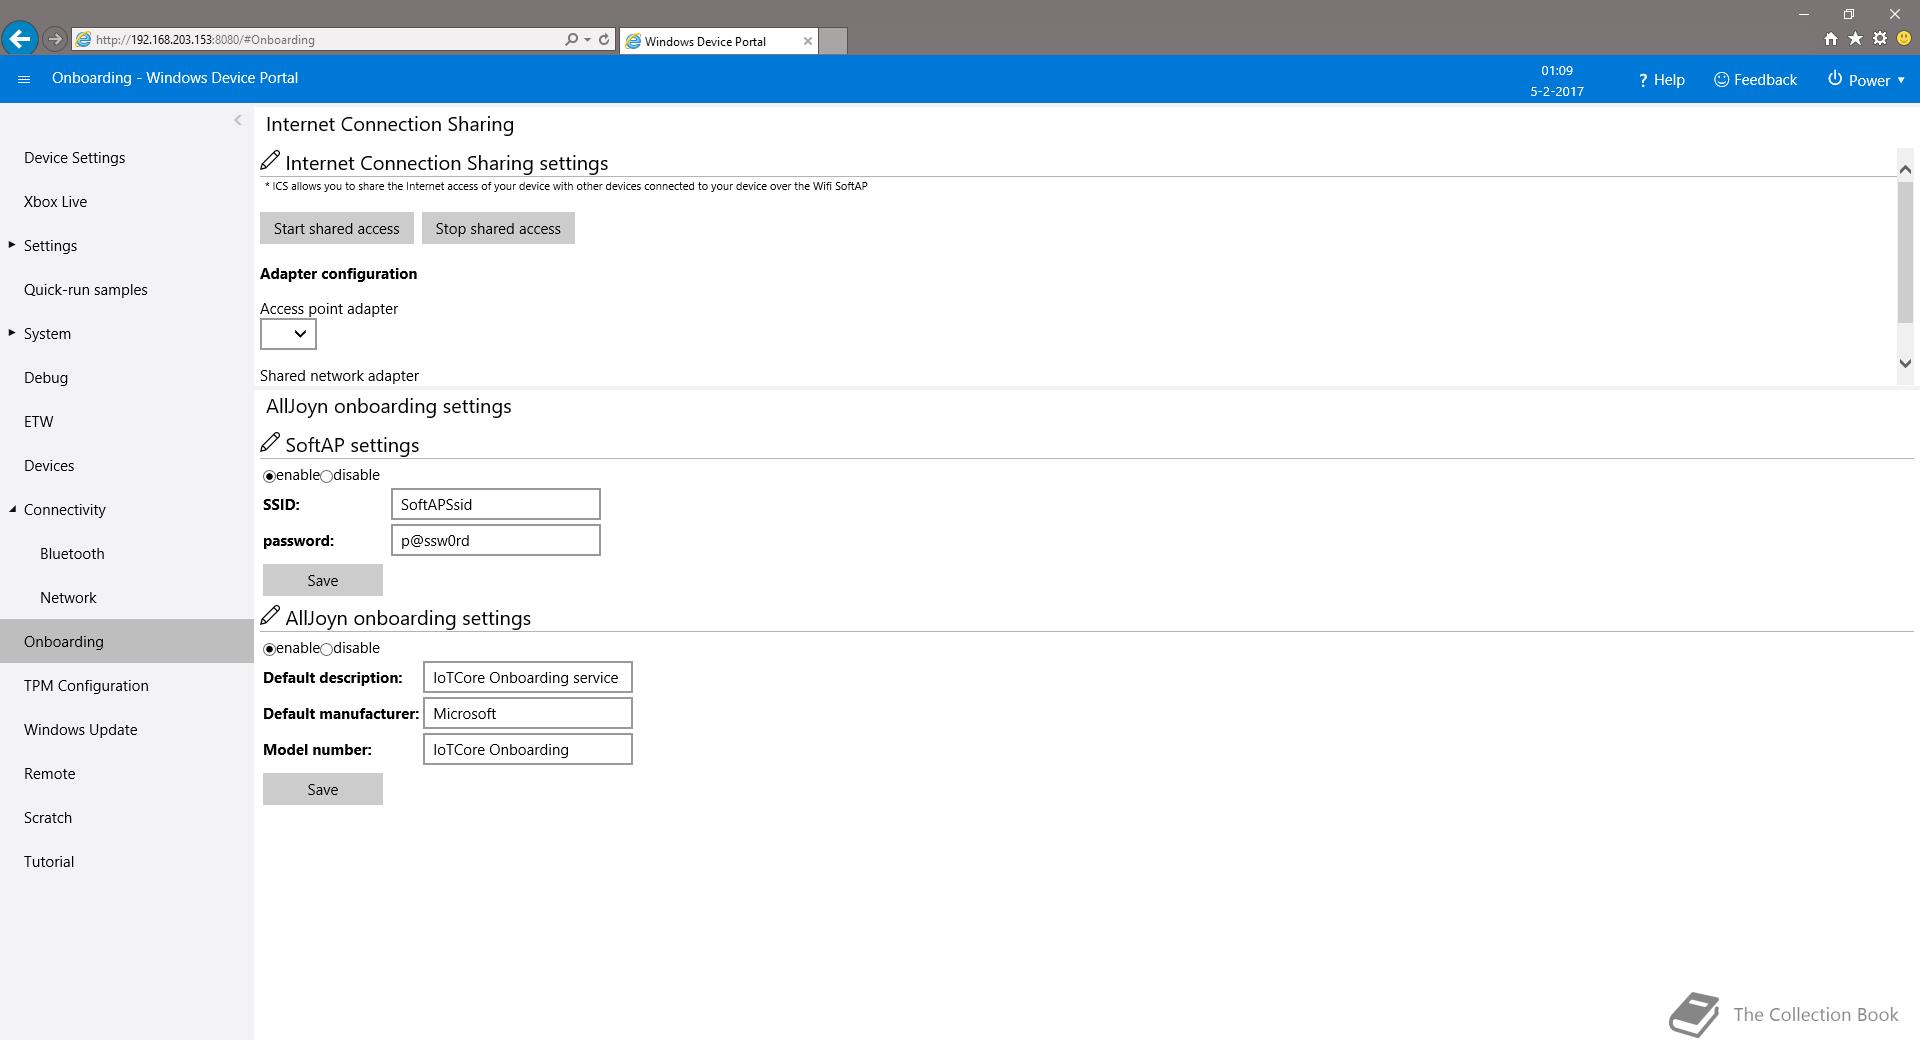Viewport: 1920px width, 1040px height.
Task: Close the Windows Device Portal tab
Action: click(x=808, y=41)
